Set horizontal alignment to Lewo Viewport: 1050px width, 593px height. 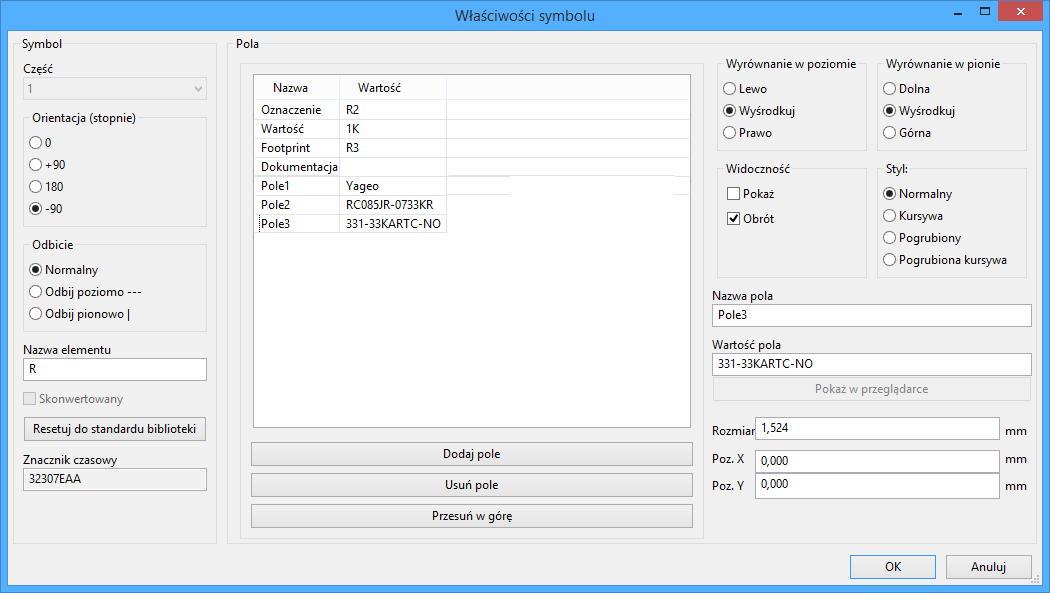[x=730, y=89]
